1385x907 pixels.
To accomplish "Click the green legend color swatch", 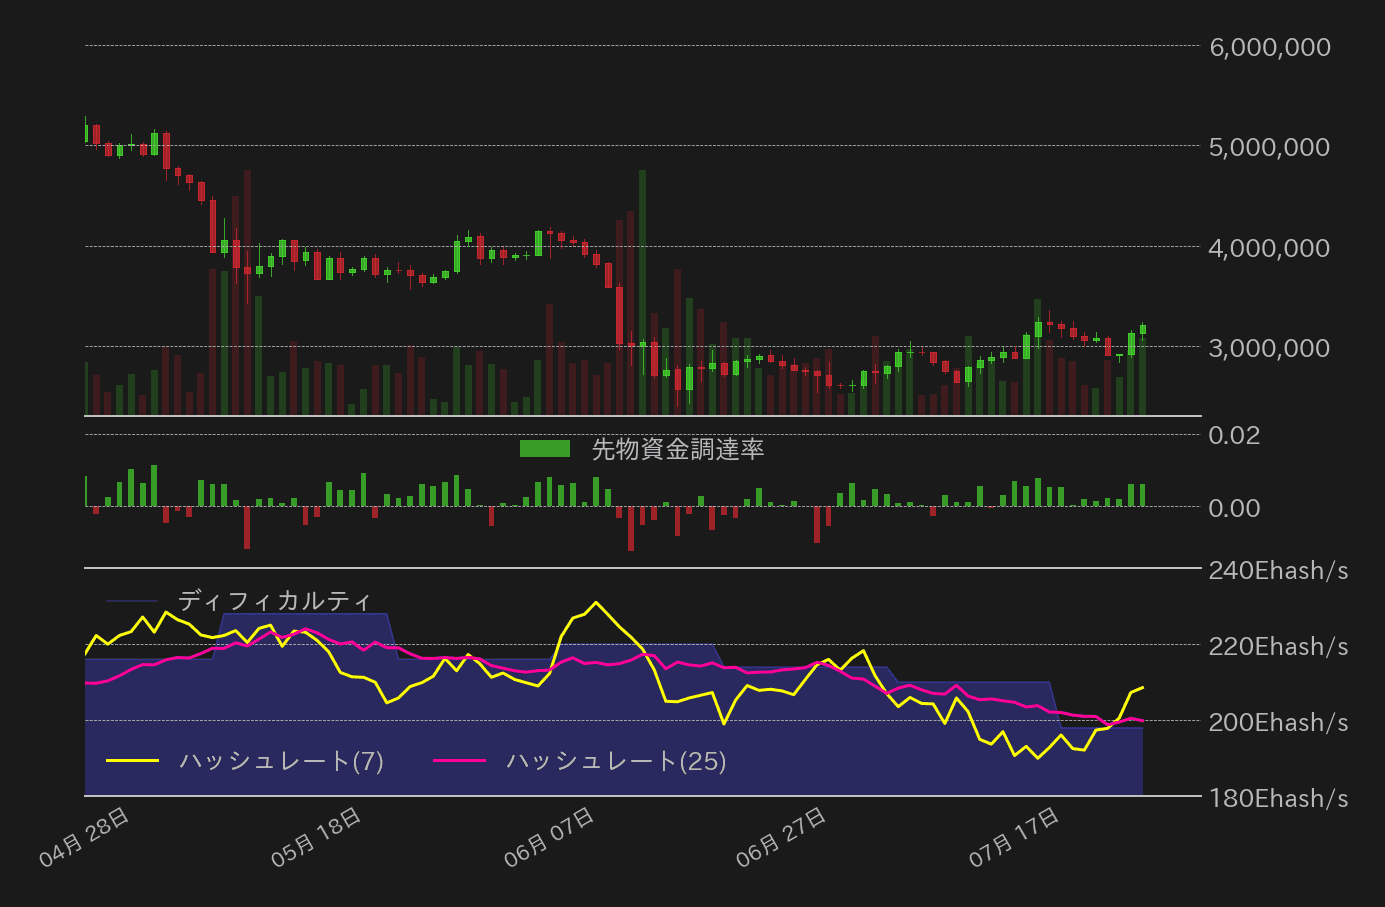I will point(543,449).
